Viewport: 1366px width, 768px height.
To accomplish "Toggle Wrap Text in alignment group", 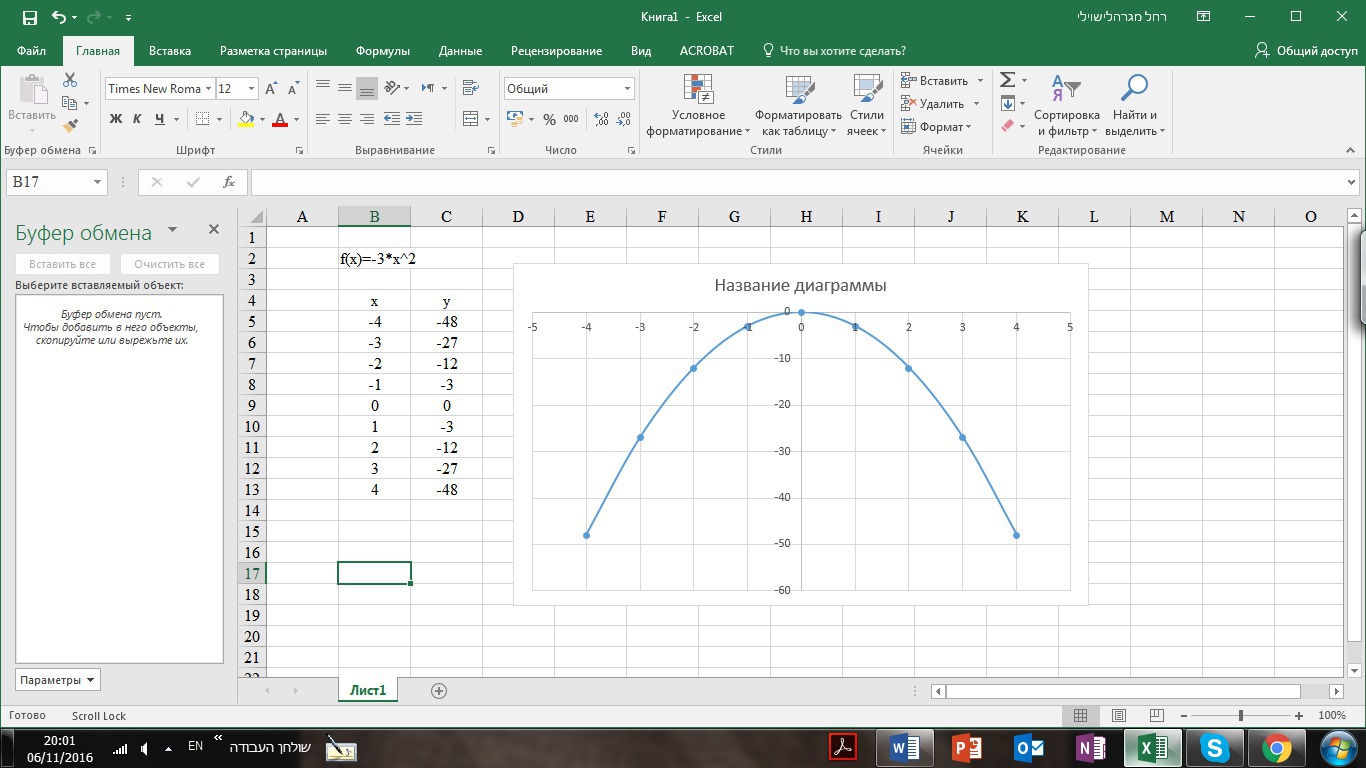I will tap(471, 88).
